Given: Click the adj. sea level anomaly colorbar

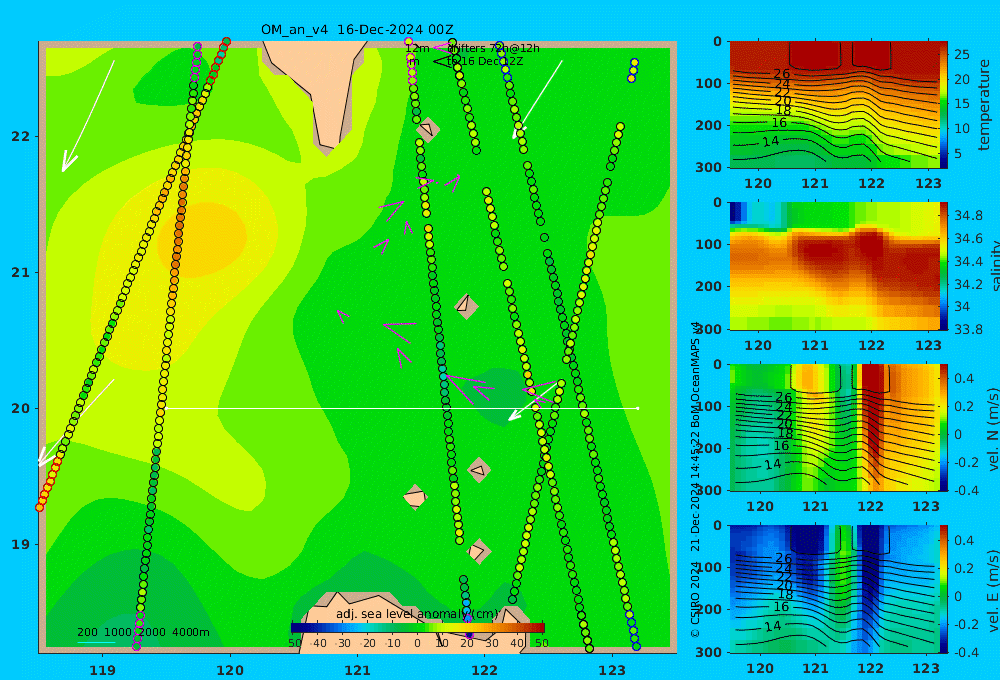Looking at the screenshot, I should click(418, 627).
